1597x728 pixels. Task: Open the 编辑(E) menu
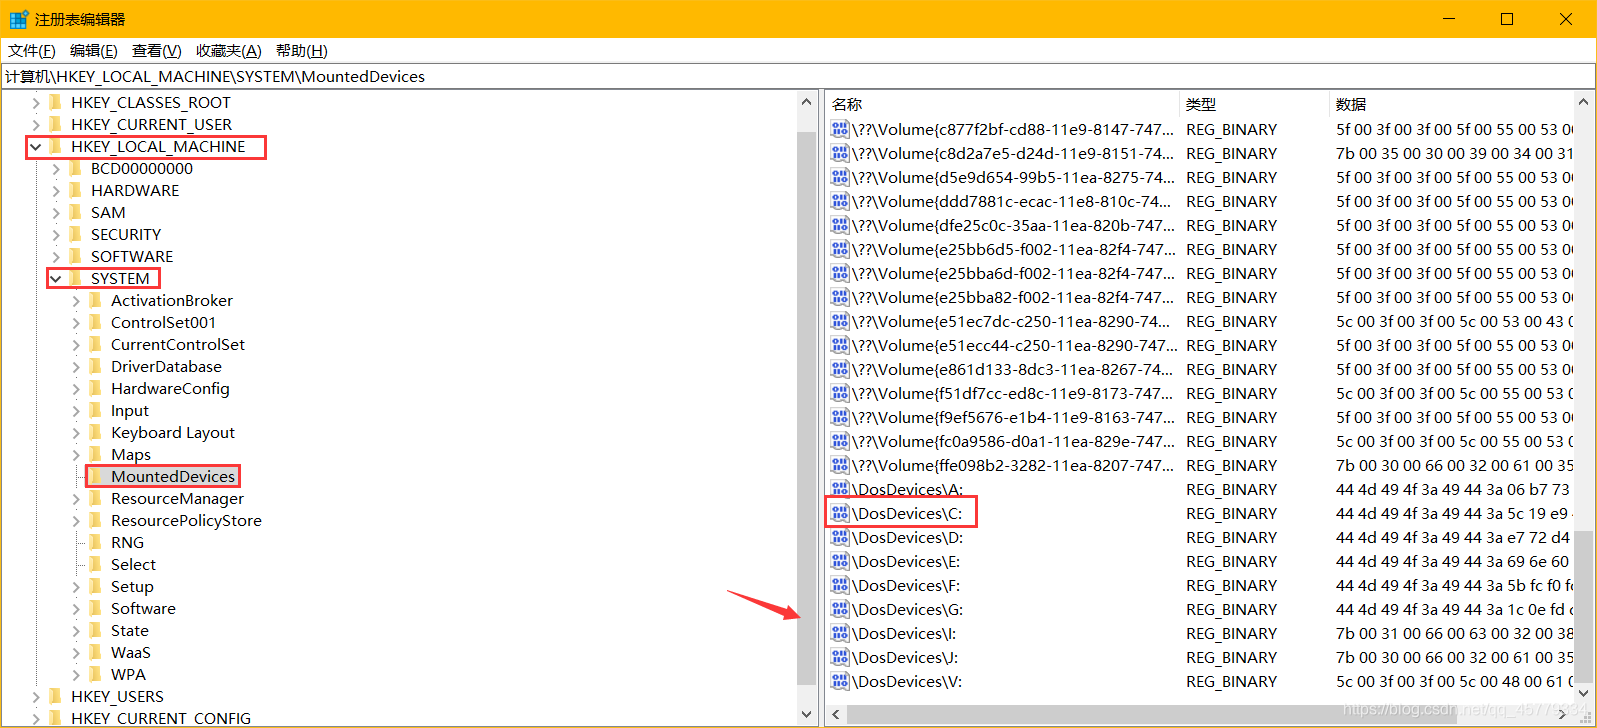[x=94, y=51]
